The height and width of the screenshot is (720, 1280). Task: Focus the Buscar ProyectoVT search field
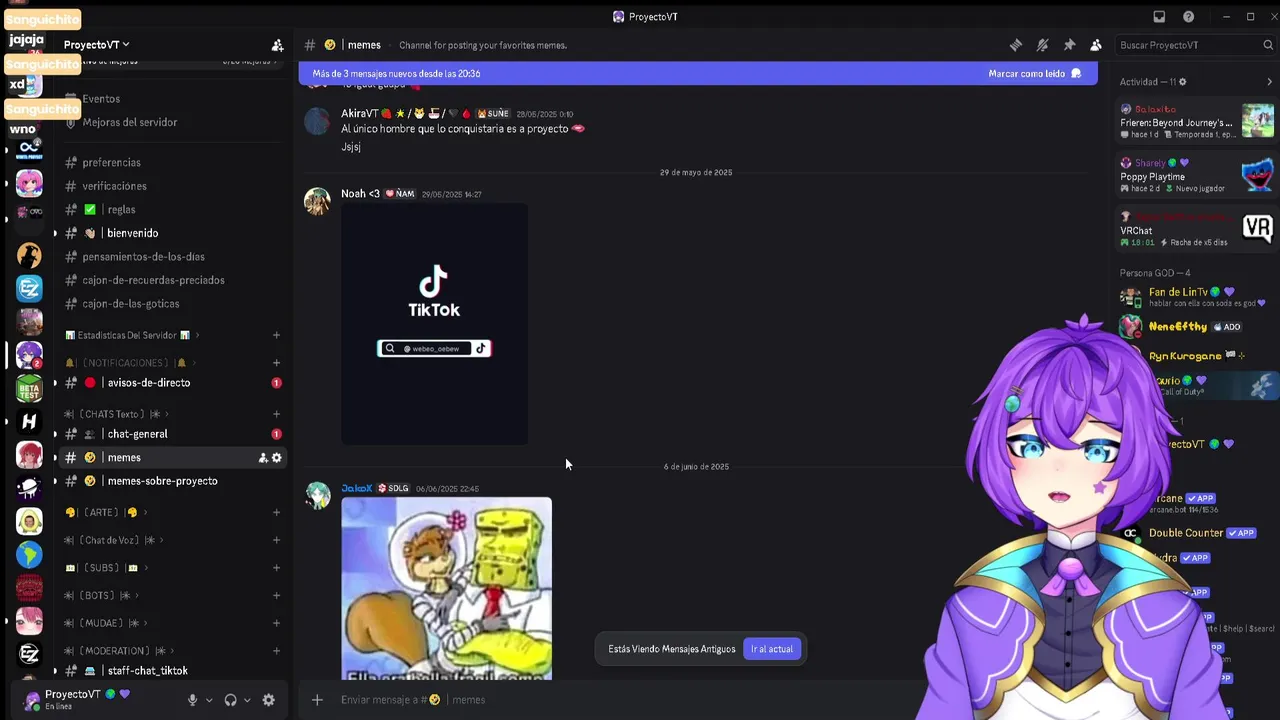1195,45
